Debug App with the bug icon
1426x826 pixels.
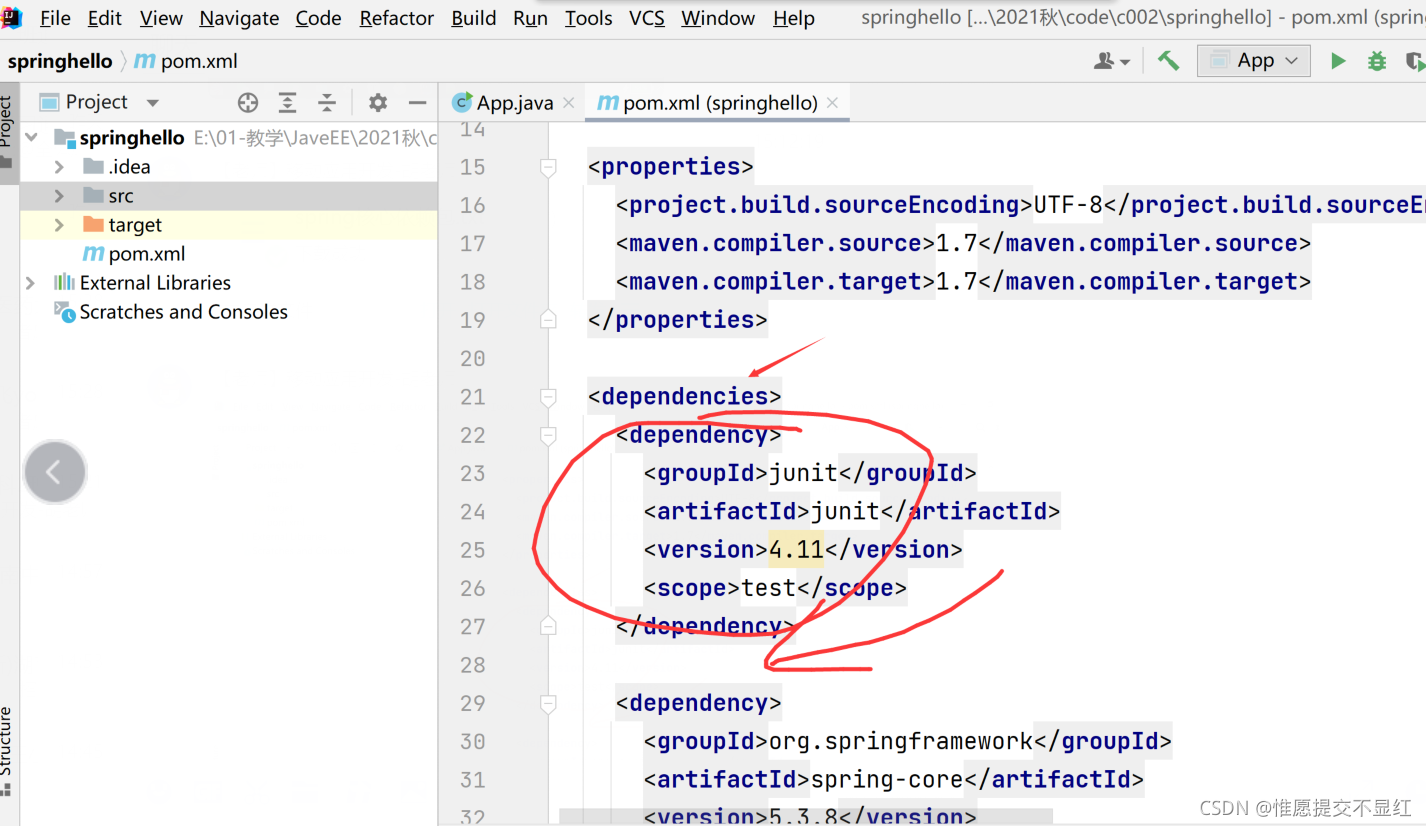point(1377,61)
